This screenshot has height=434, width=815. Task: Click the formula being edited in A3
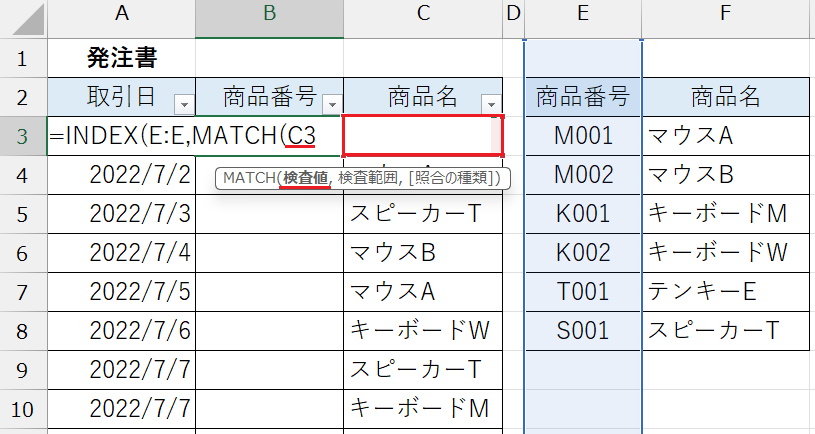click(182, 136)
